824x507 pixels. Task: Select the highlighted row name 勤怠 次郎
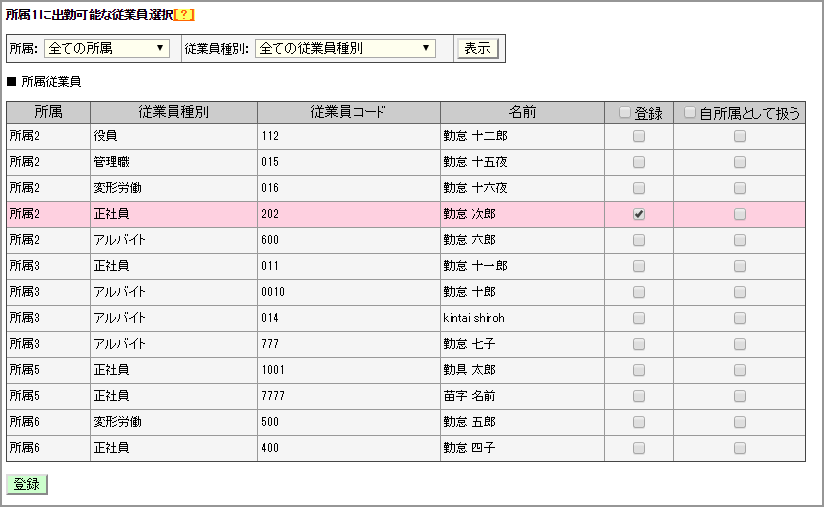[469, 214]
